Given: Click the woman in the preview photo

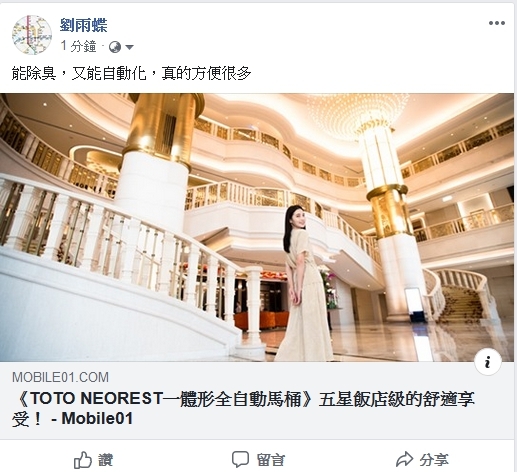Looking at the screenshot, I should pyautogui.click(x=303, y=283).
